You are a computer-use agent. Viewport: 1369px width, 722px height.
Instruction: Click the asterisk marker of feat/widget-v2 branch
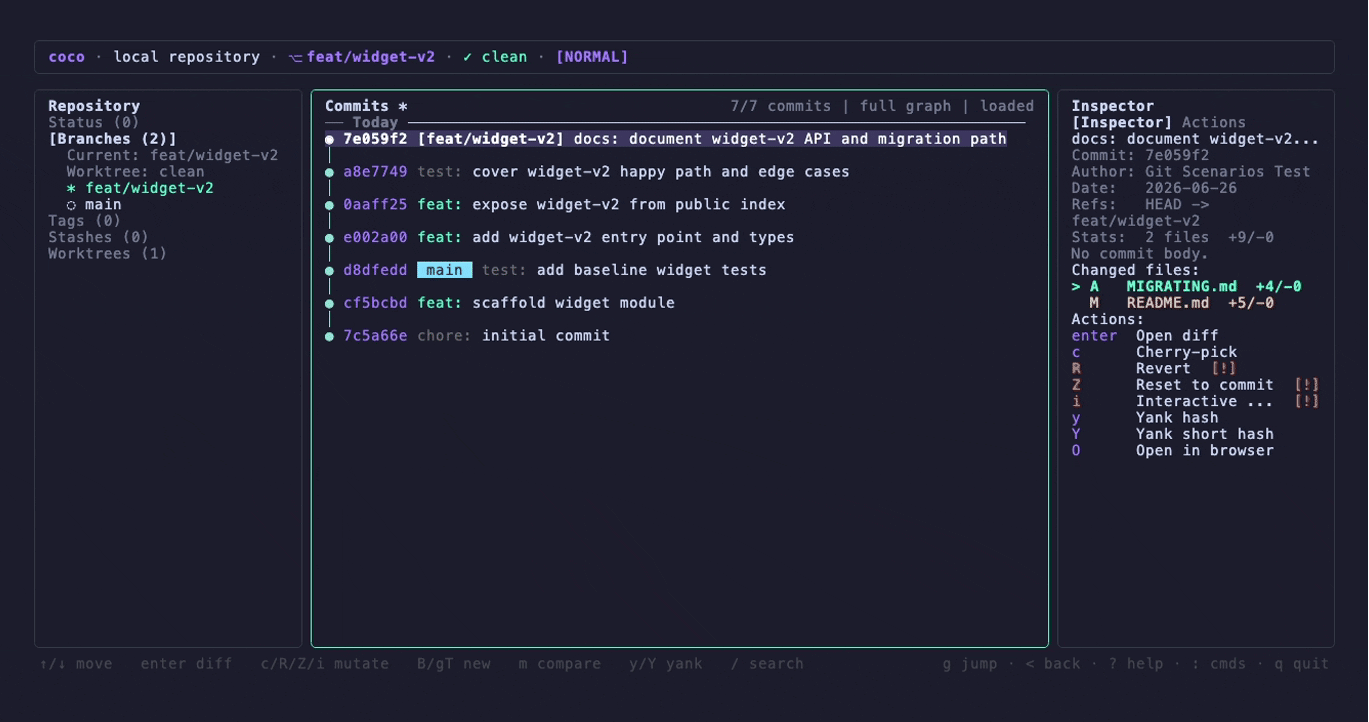(71, 188)
